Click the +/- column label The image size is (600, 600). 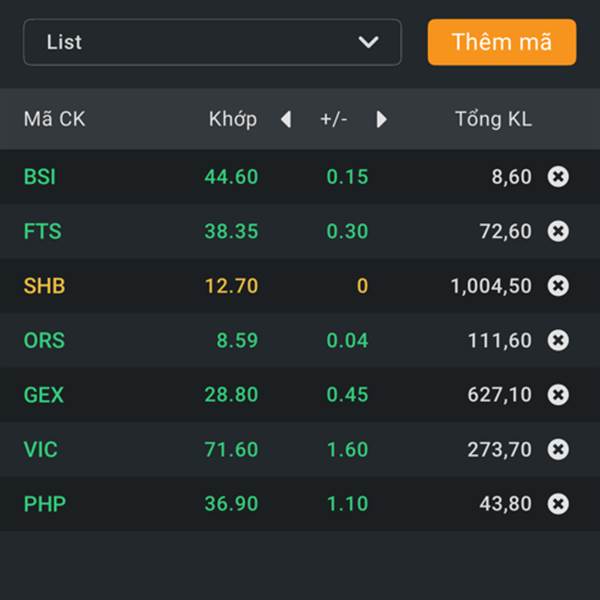334,119
